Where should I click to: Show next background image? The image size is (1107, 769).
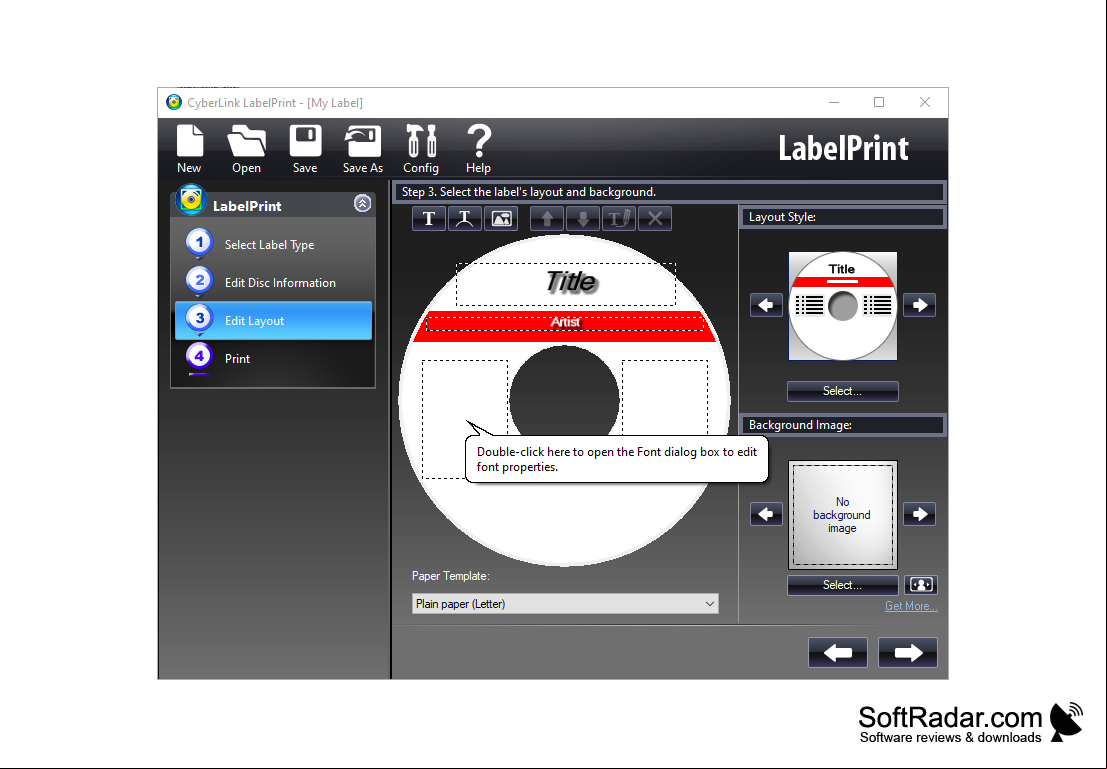pos(919,514)
